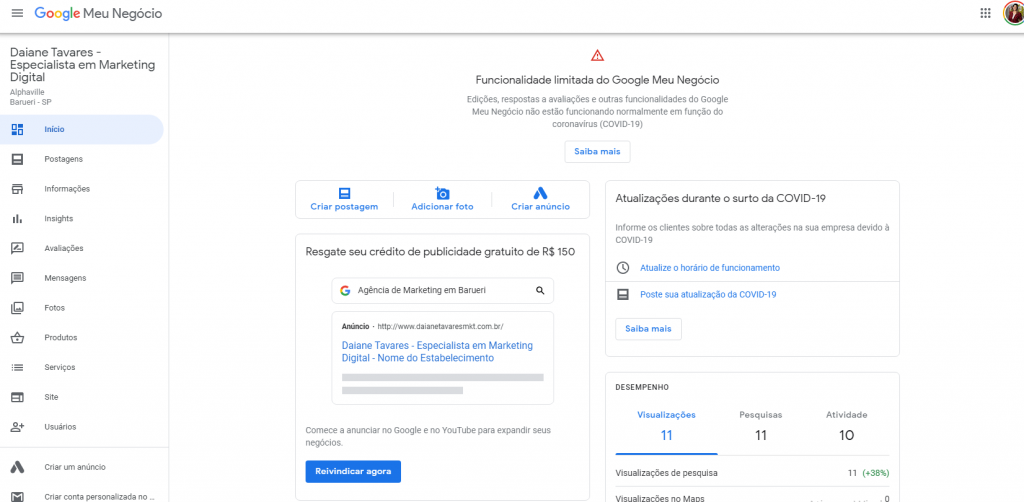This screenshot has height=502, width=1024.
Task: Open the Google apps grid
Action: [985, 13]
